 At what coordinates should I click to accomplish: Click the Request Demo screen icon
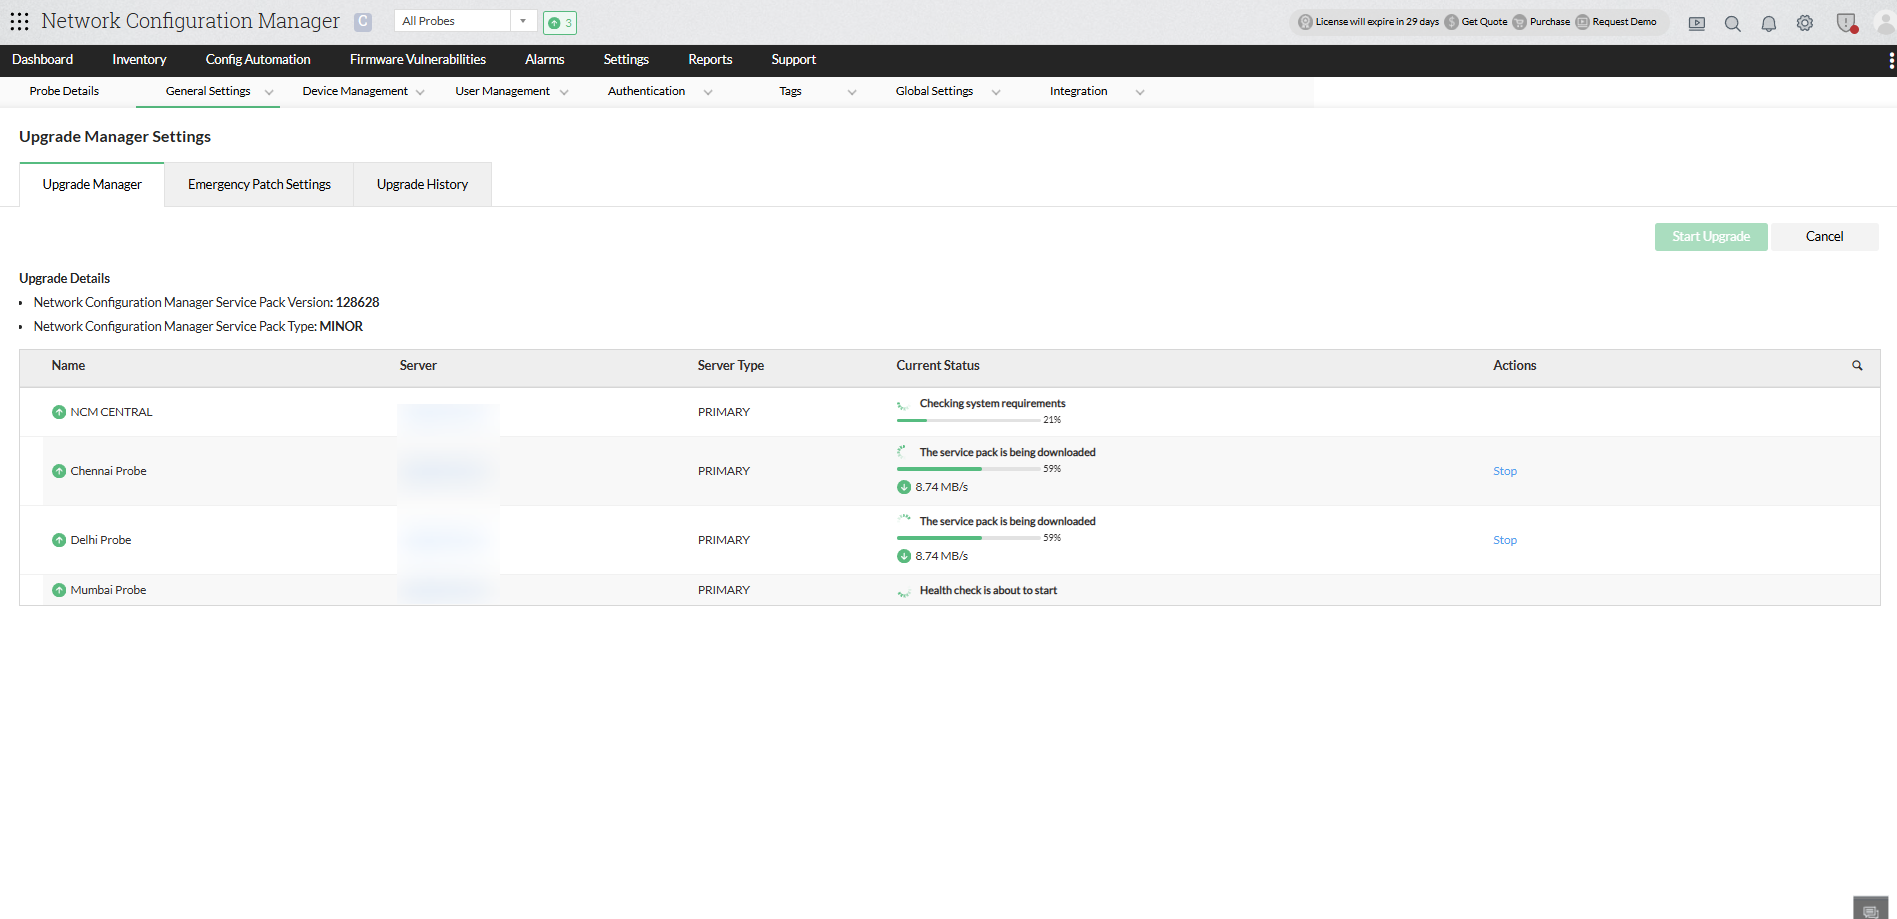[1582, 22]
